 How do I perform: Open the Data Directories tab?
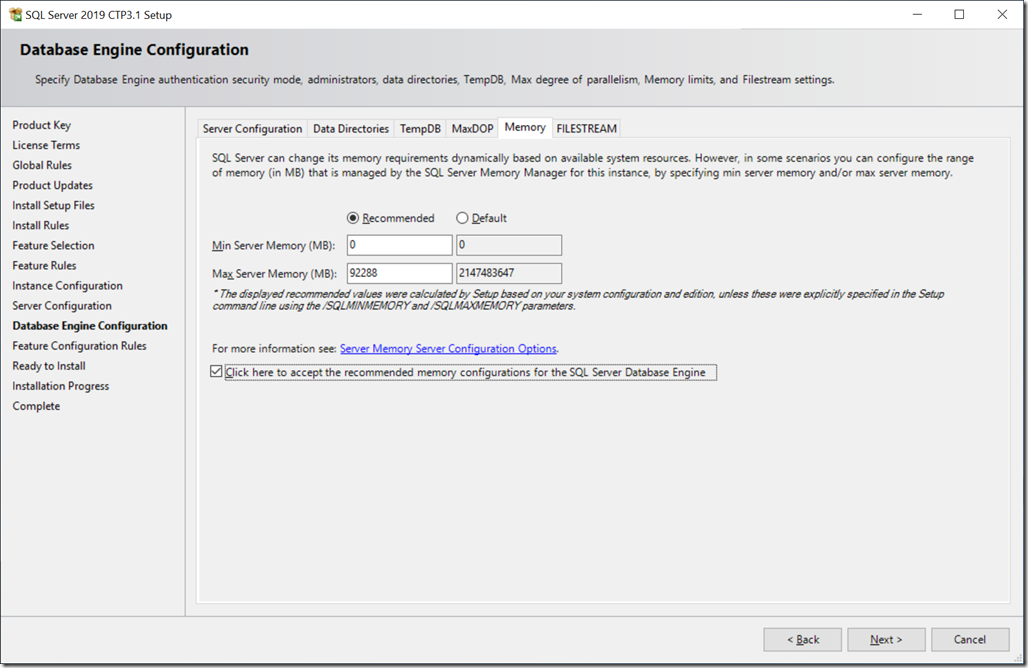pyautogui.click(x=351, y=128)
